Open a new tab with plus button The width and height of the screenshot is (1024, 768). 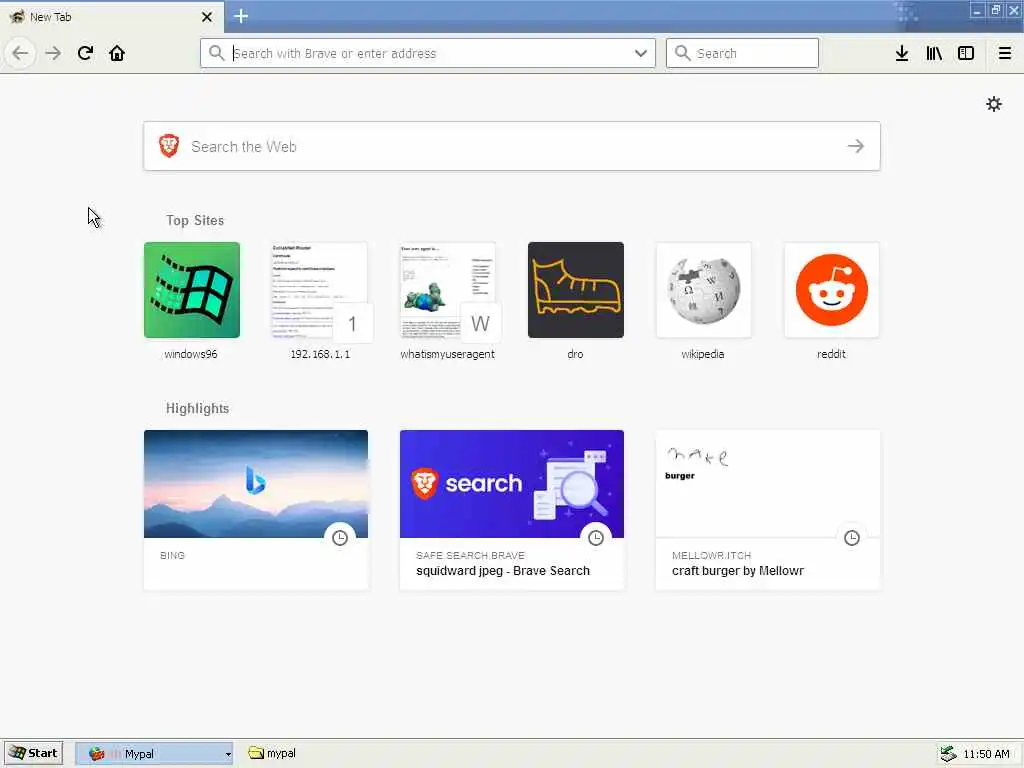coord(241,16)
